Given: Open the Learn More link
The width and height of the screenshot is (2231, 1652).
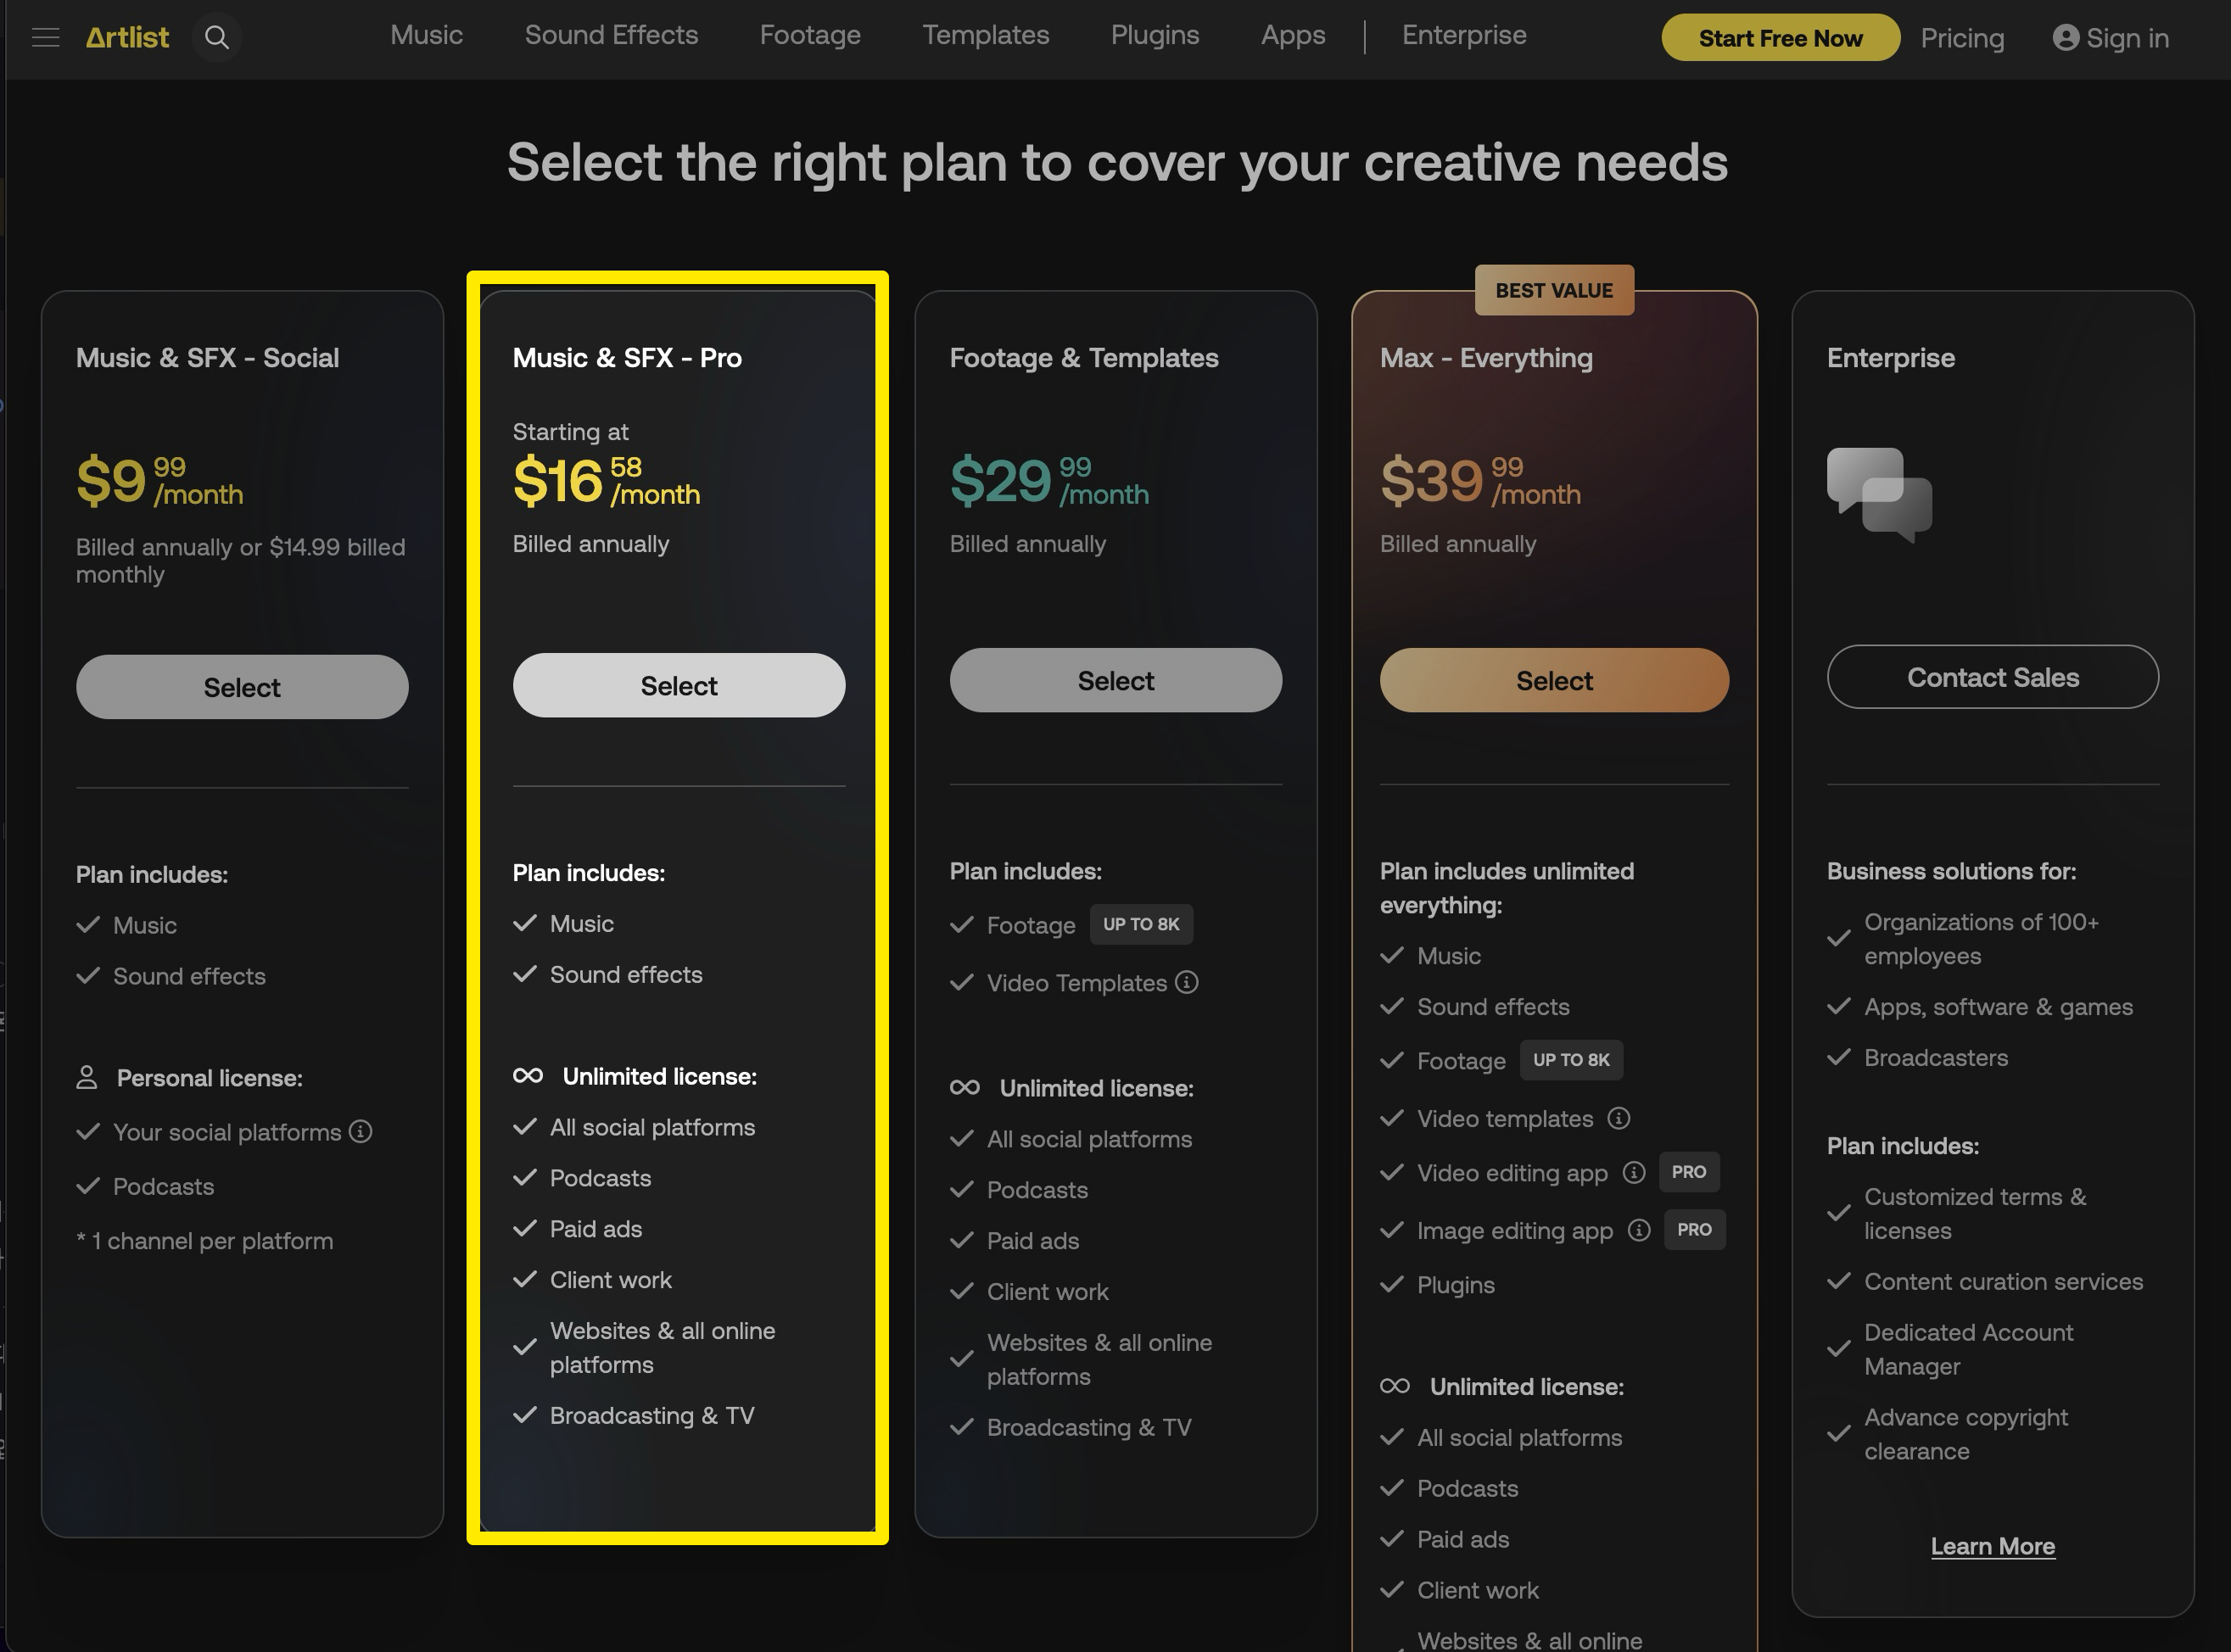Looking at the screenshot, I should [x=1992, y=1546].
